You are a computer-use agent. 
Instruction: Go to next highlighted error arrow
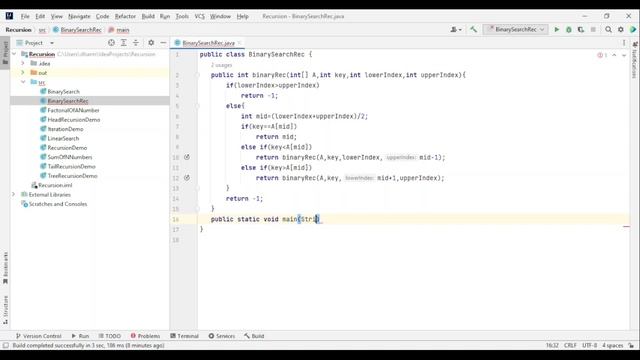pos(624,55)
